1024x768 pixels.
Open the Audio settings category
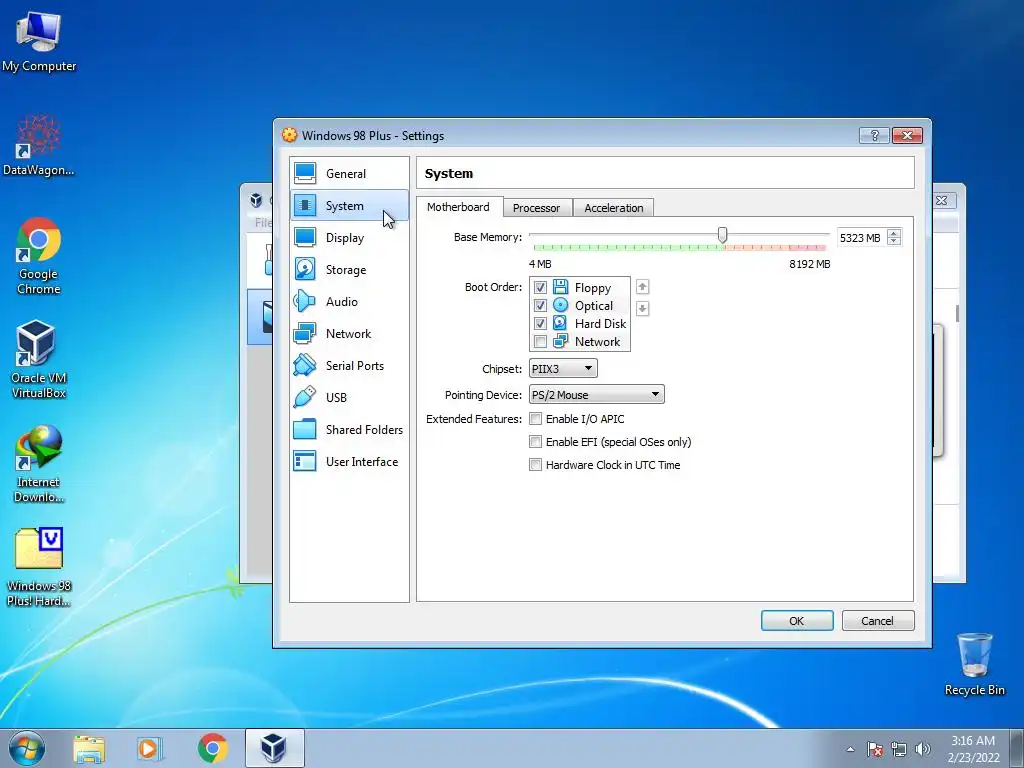click(349, 302)
